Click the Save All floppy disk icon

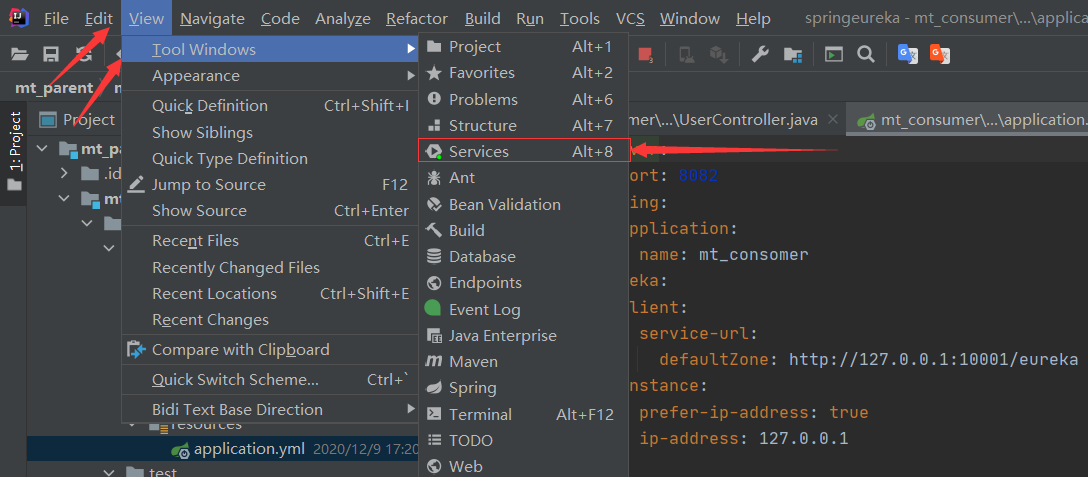(x=51, y=54)
